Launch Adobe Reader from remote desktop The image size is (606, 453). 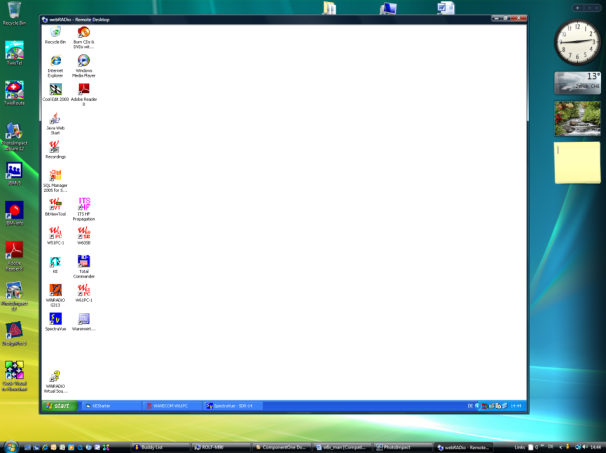(84, 90)
